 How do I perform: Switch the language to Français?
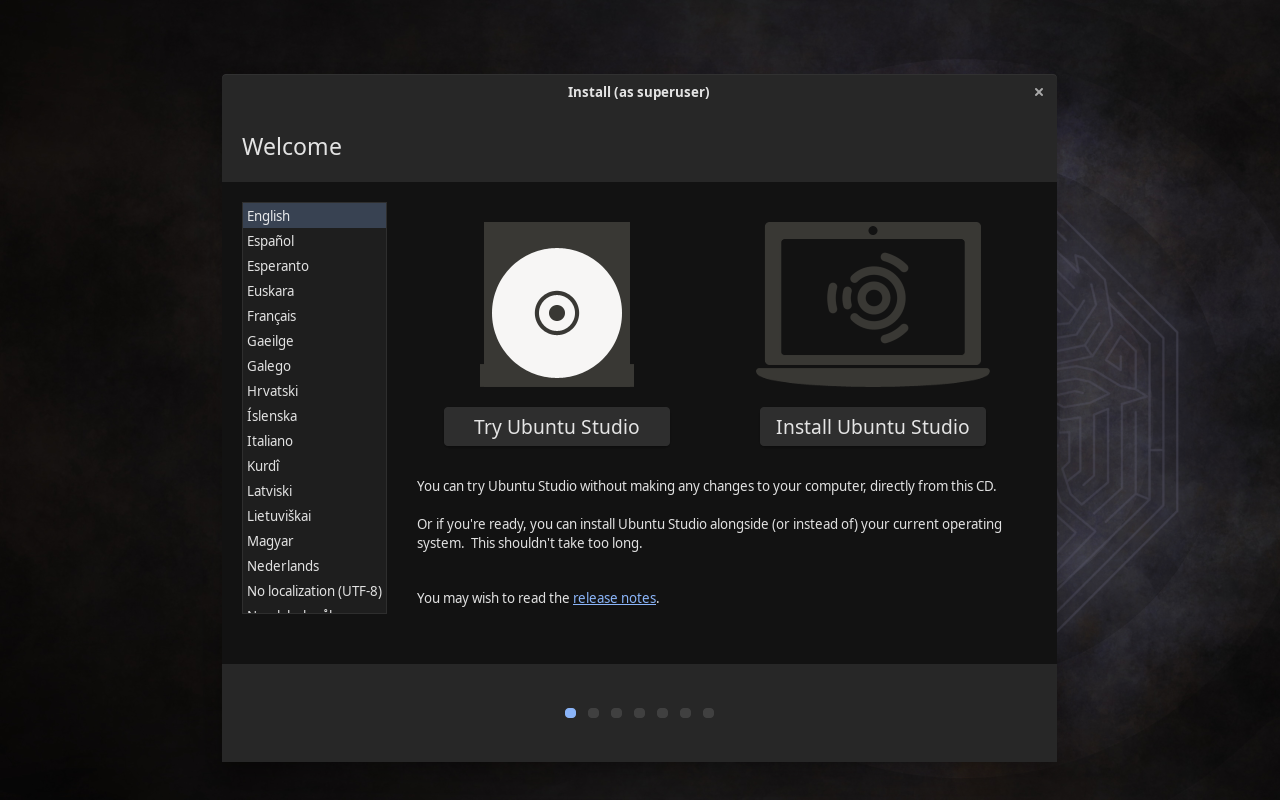click(272, 316)
